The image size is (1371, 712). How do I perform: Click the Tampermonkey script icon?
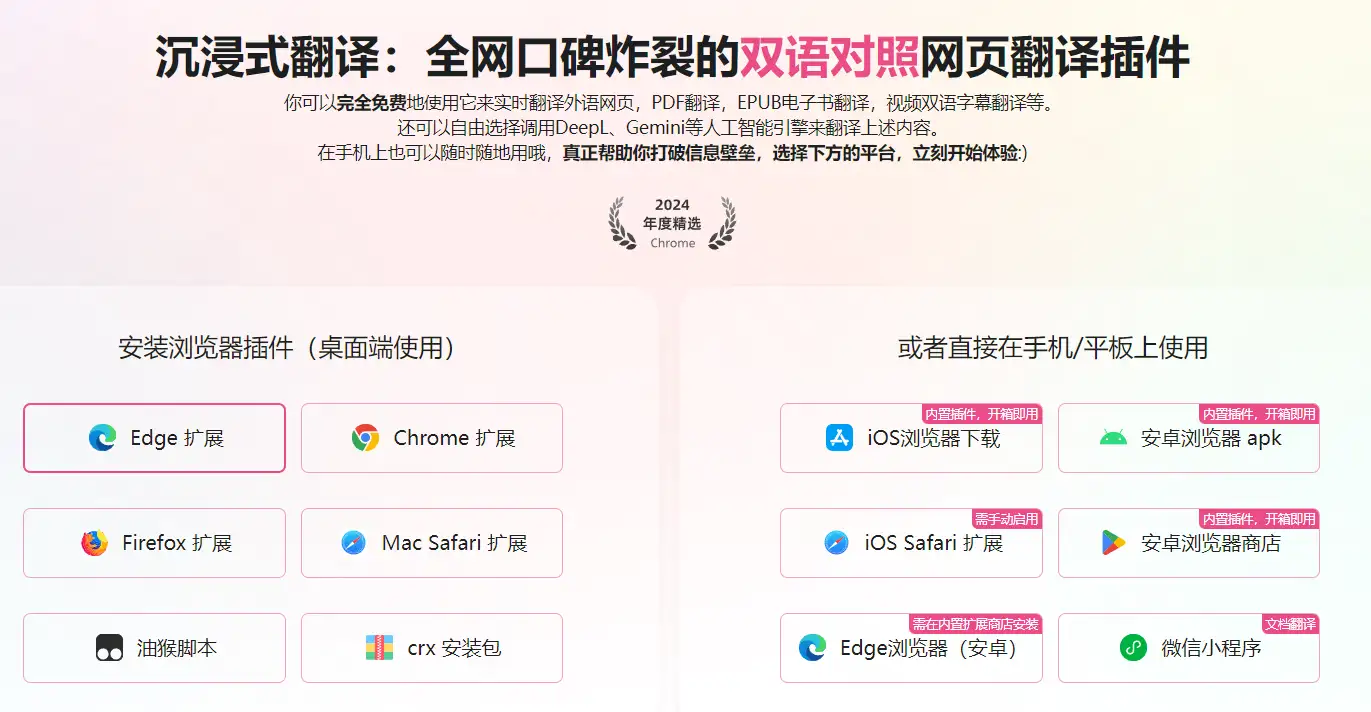click(x=109, y=648)
